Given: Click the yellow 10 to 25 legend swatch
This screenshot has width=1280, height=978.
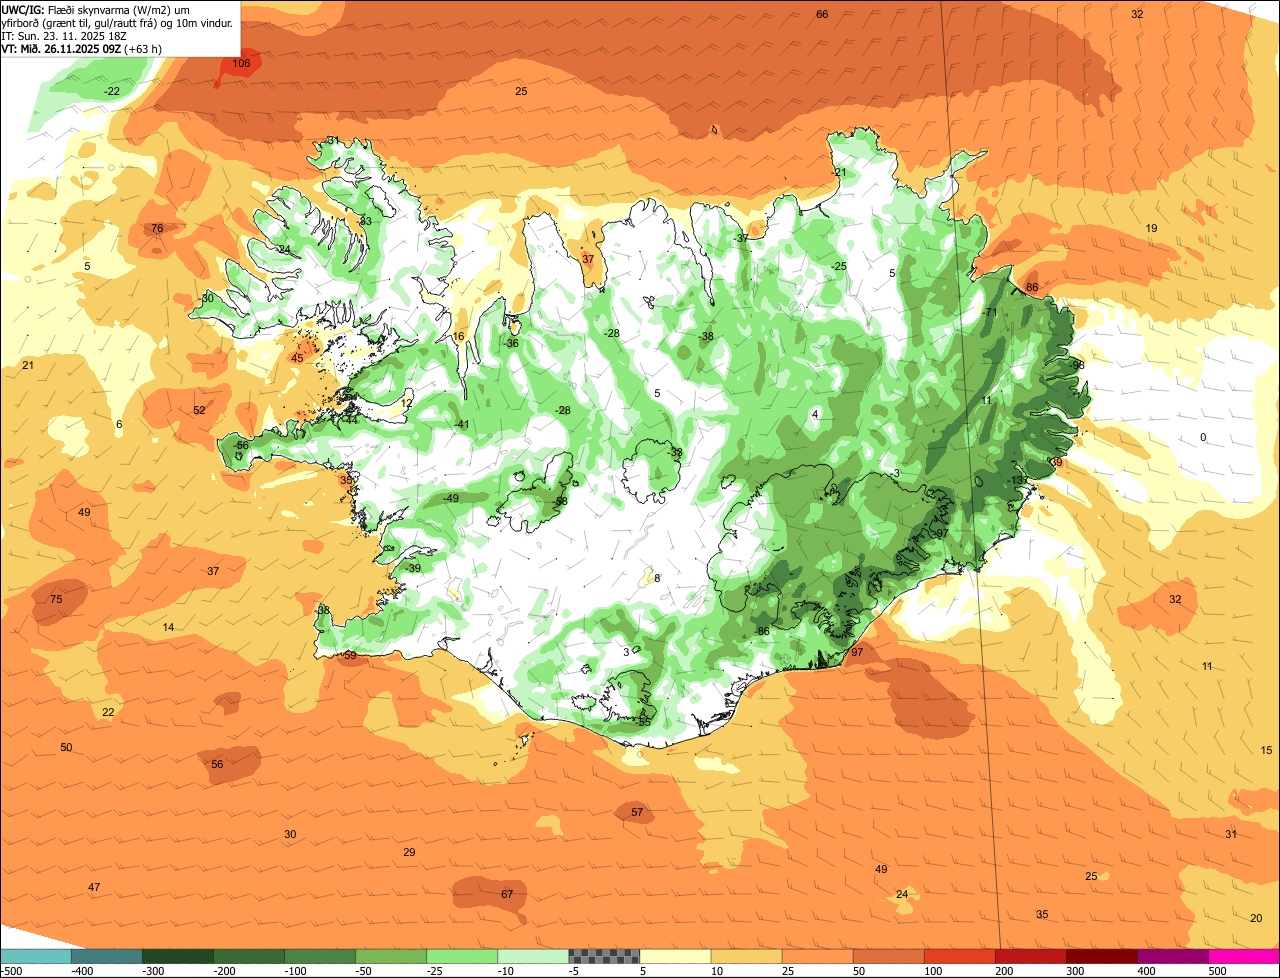Looking at the screenshot, I should click(746, 955).
